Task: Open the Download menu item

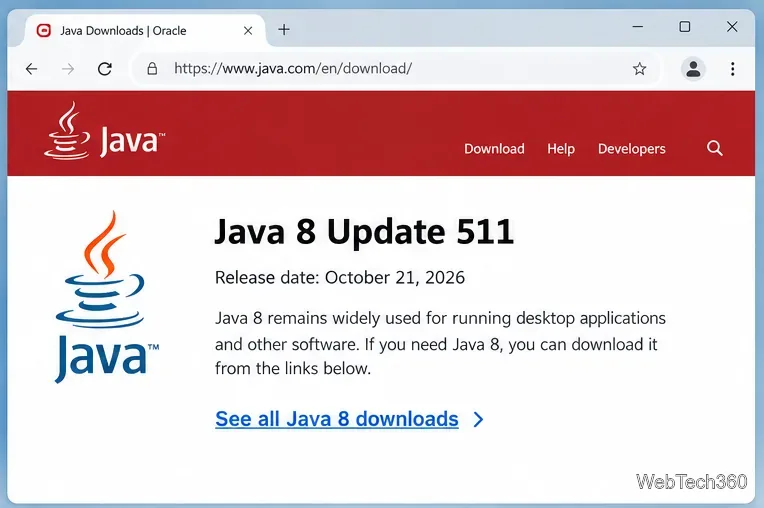Action: pyautogui.click(x=494, y=149)
